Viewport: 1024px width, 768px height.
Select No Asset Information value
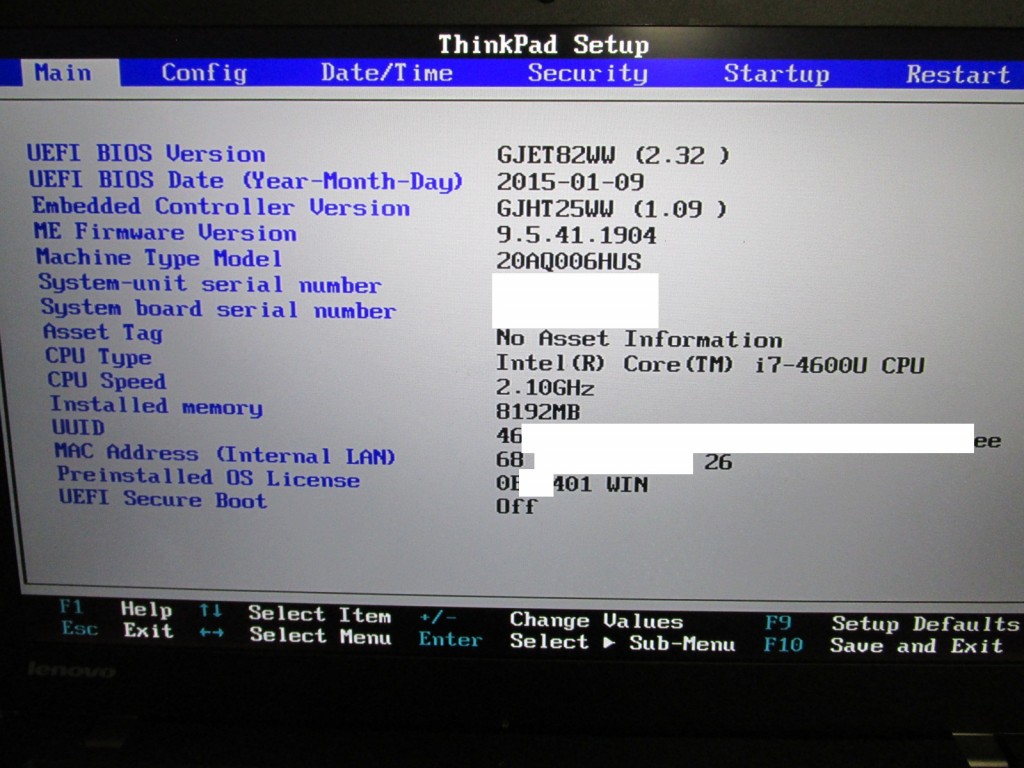(x=639, y=338)
